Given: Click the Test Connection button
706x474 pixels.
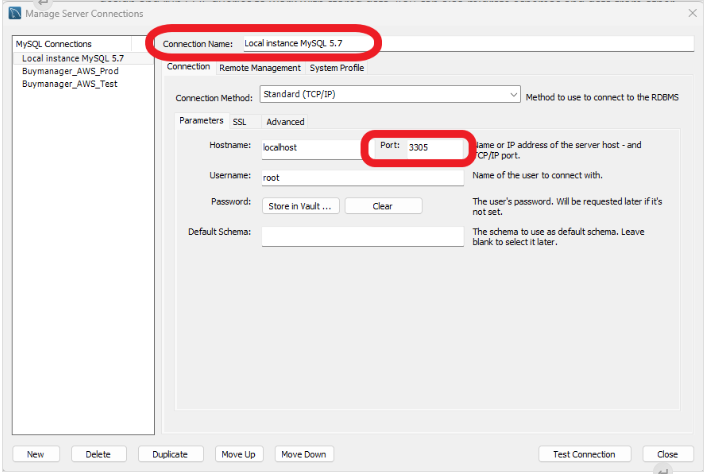Looking at the screenshot, I should pyautogui.click(x=584, y=454).
